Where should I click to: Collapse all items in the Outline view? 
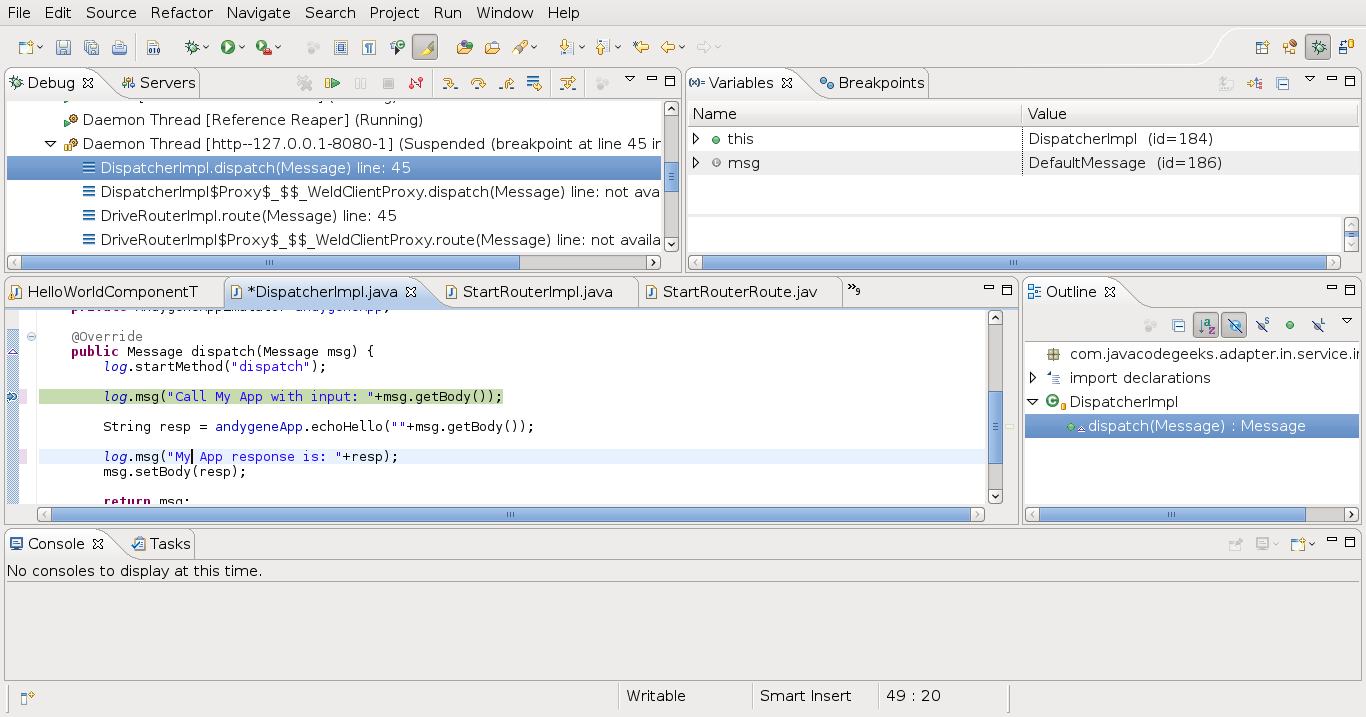(x=1179, y=325)
